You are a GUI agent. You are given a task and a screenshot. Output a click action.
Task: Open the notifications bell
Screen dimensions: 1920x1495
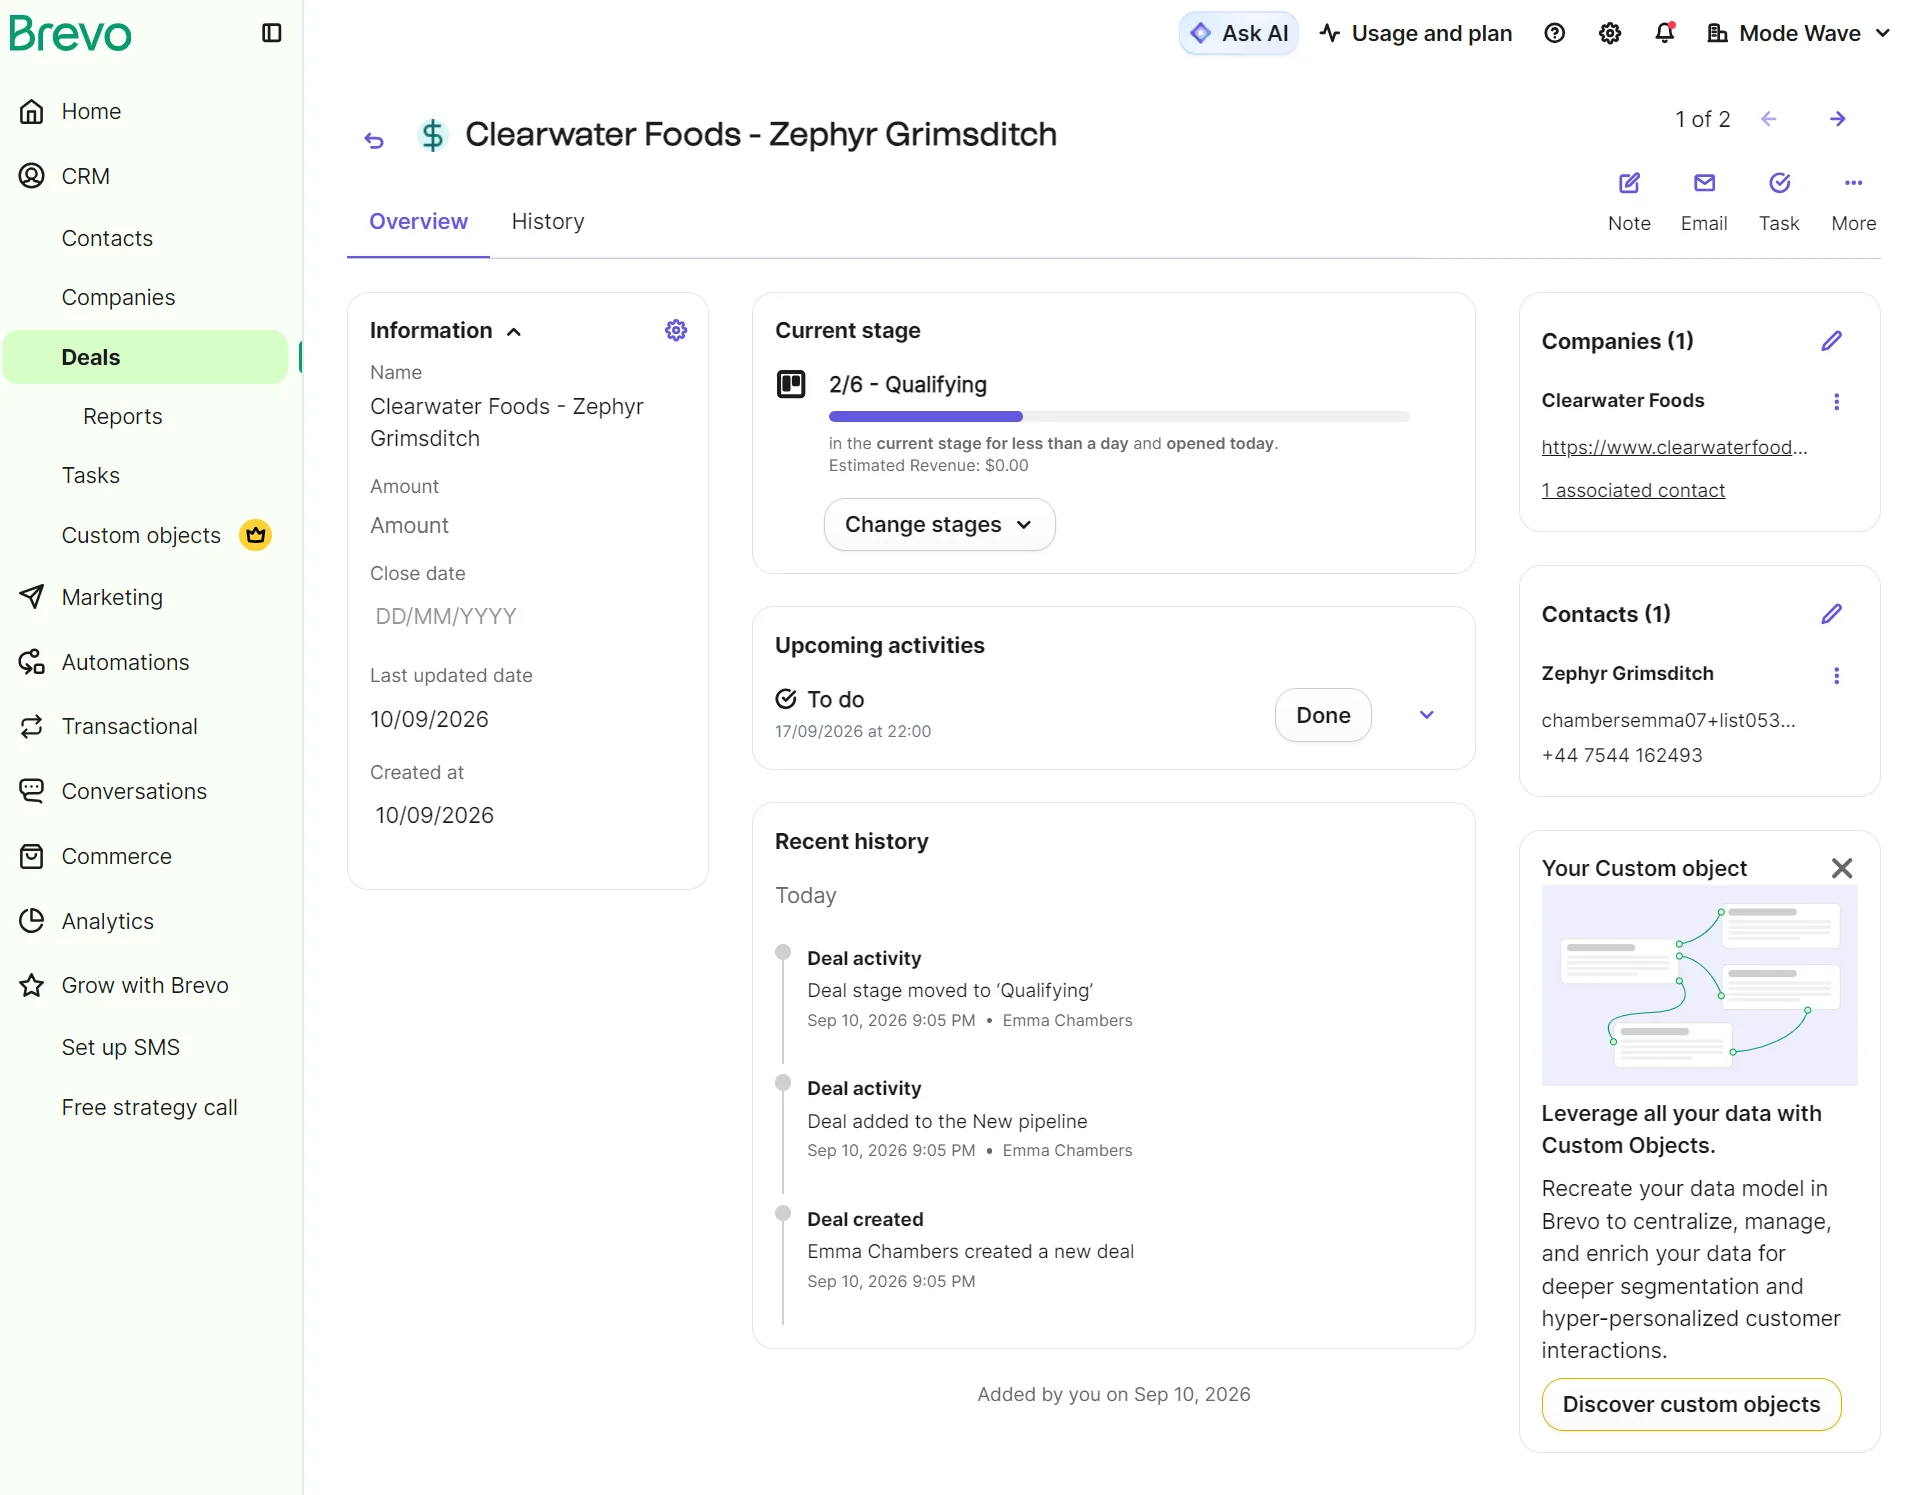click(x=1665, y=33)
